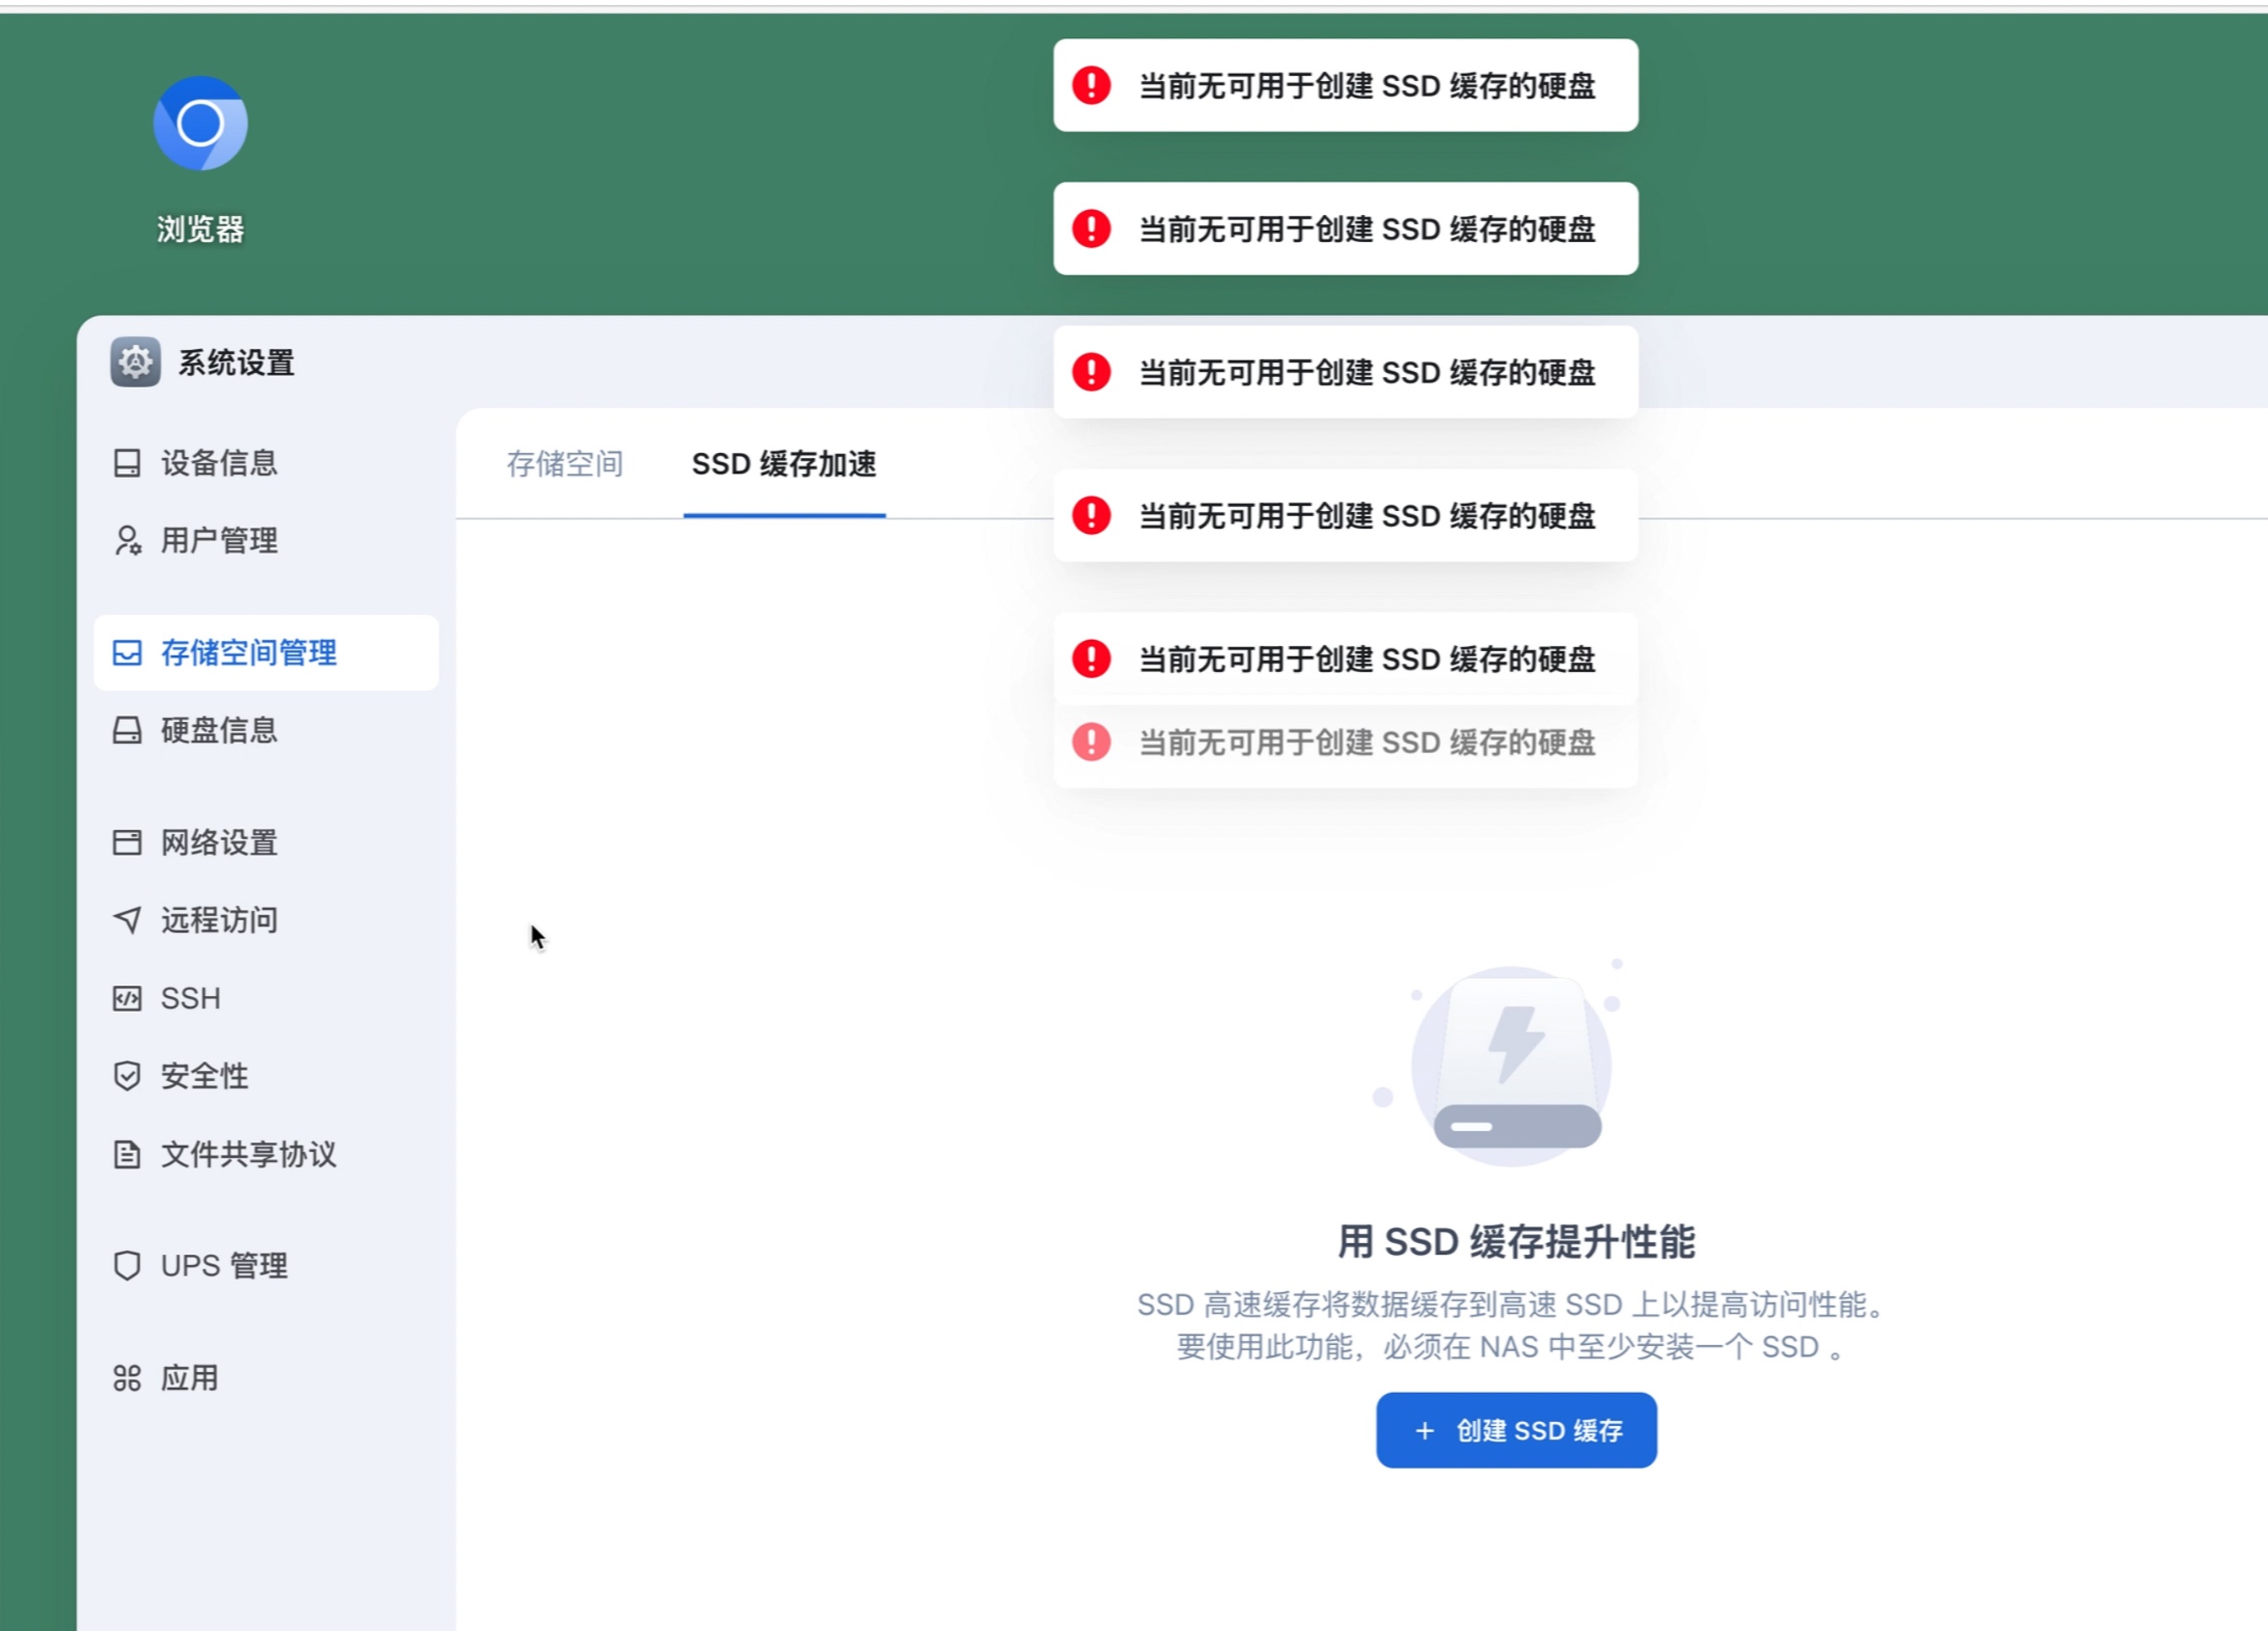The height and width of the screenshot is (1631, 2268).
Task: Click the SSH terminal icon
Action: [x=127, y=998]
